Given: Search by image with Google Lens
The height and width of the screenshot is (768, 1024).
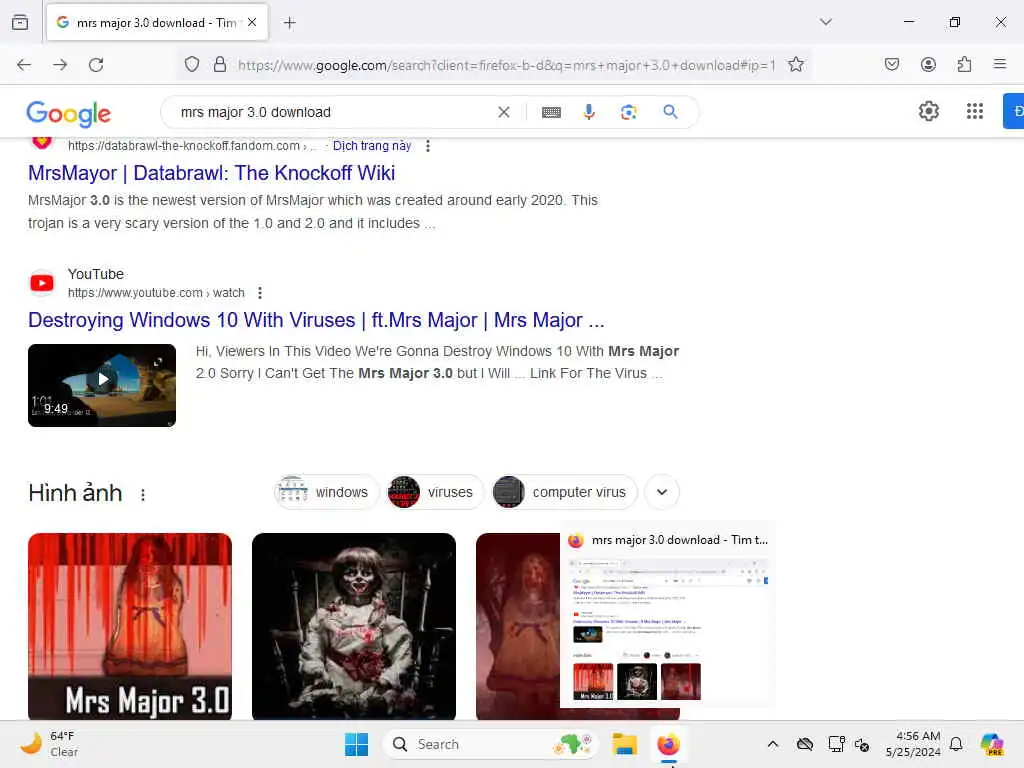Looking at the screenshot, I should pos(628,112).
